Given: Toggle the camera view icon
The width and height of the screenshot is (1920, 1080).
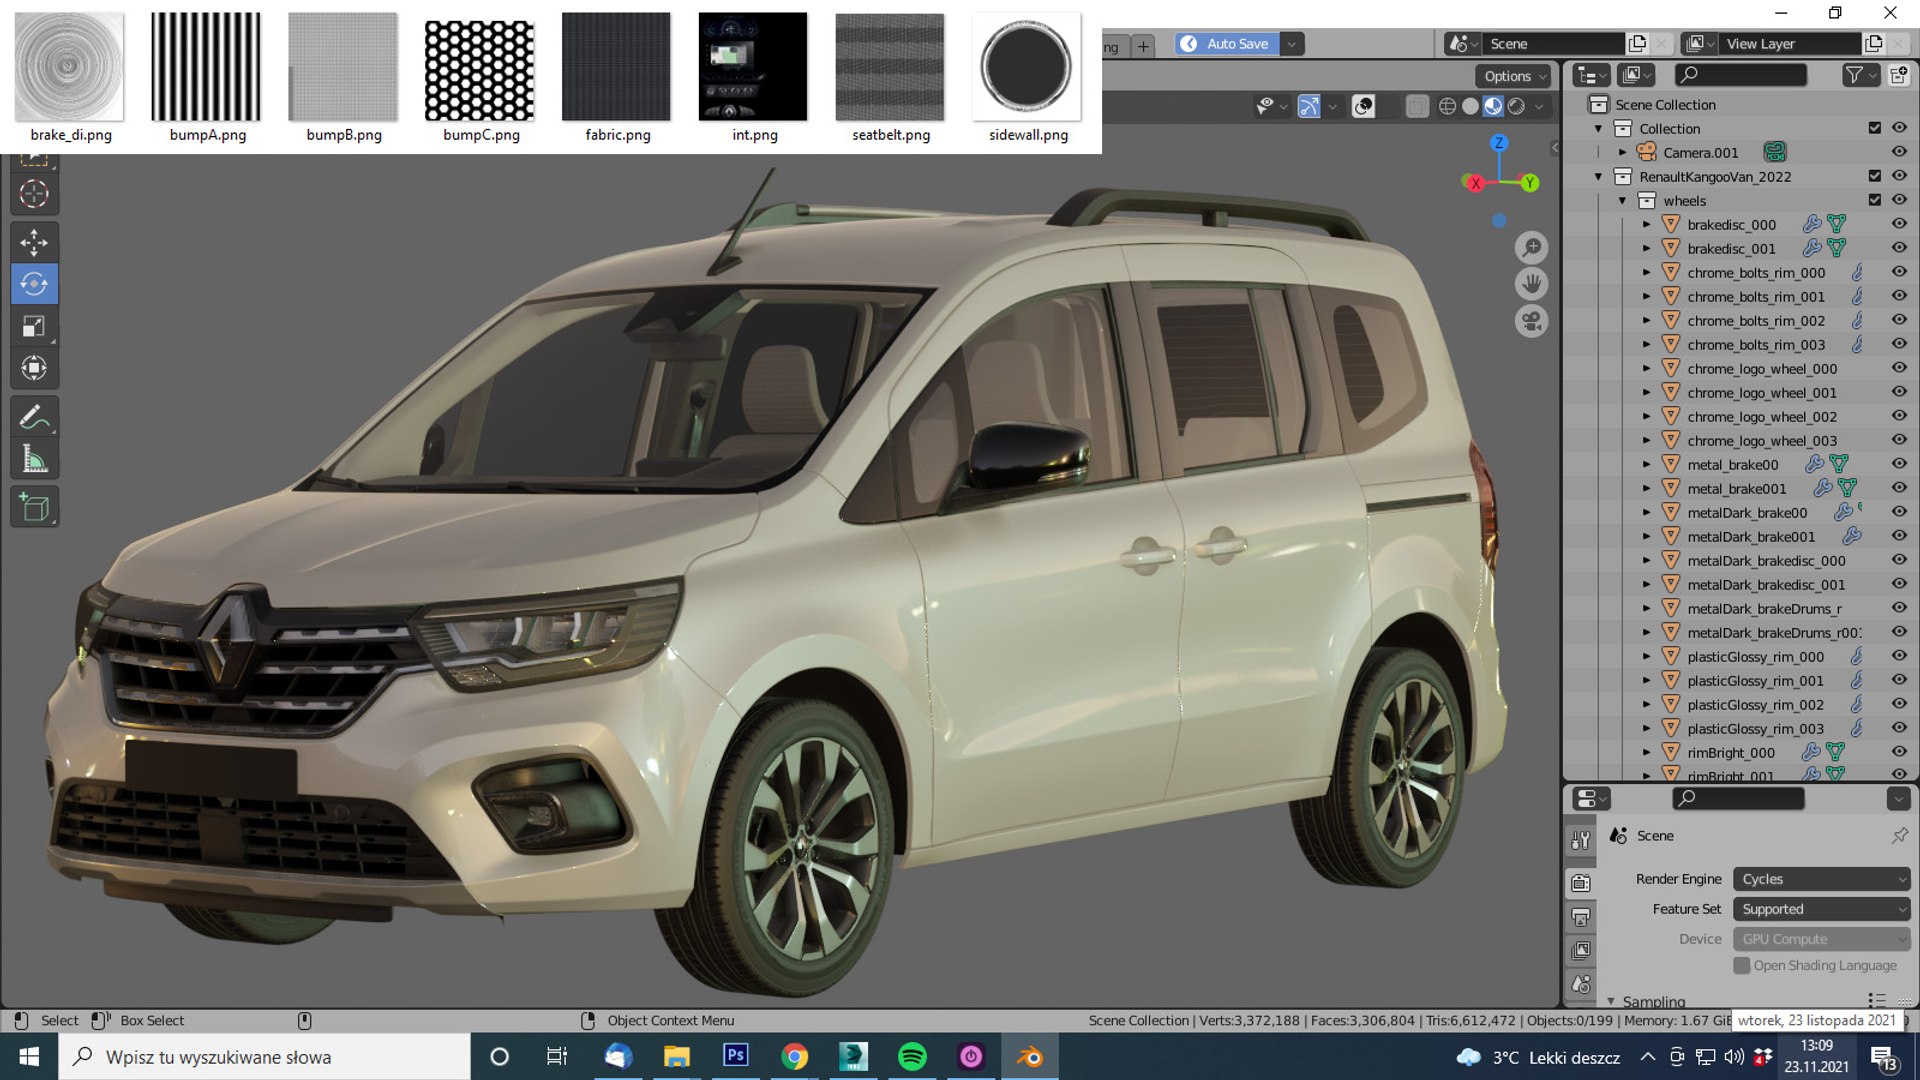Looking at the screenshot, I should coord(1531,321).
